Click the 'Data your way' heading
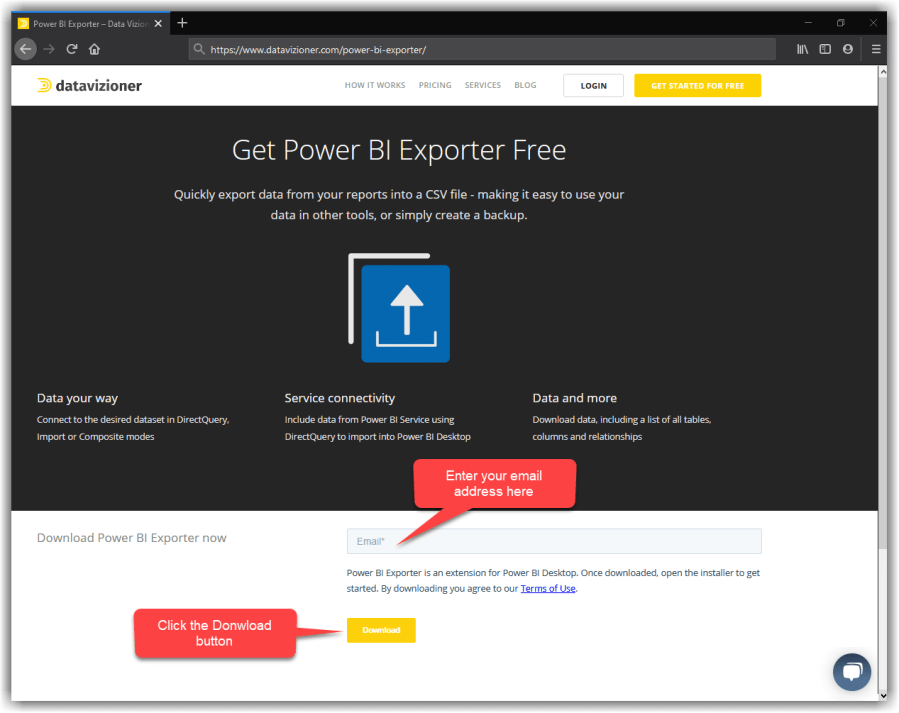This screenshot has width=899, height=713. (x=77, y=398)
